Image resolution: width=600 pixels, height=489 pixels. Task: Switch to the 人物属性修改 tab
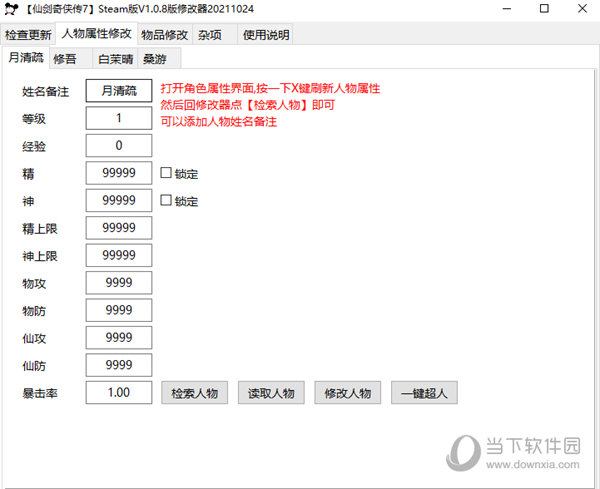96,34
